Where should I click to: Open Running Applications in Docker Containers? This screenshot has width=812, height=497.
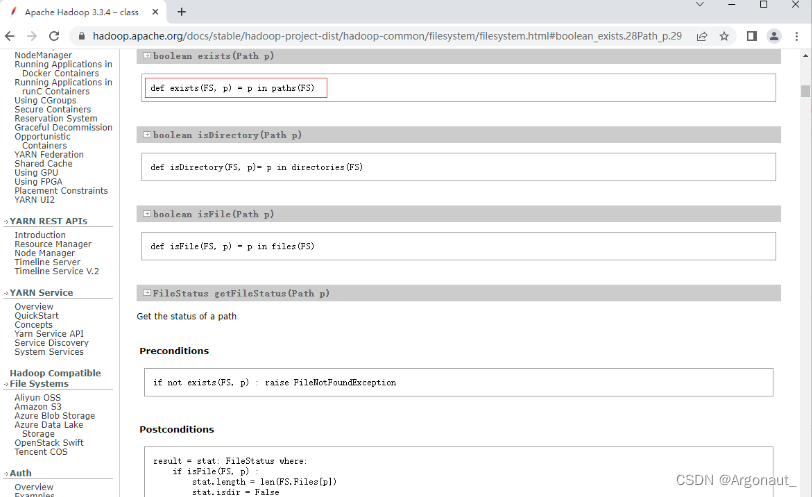tap(63, 68)
